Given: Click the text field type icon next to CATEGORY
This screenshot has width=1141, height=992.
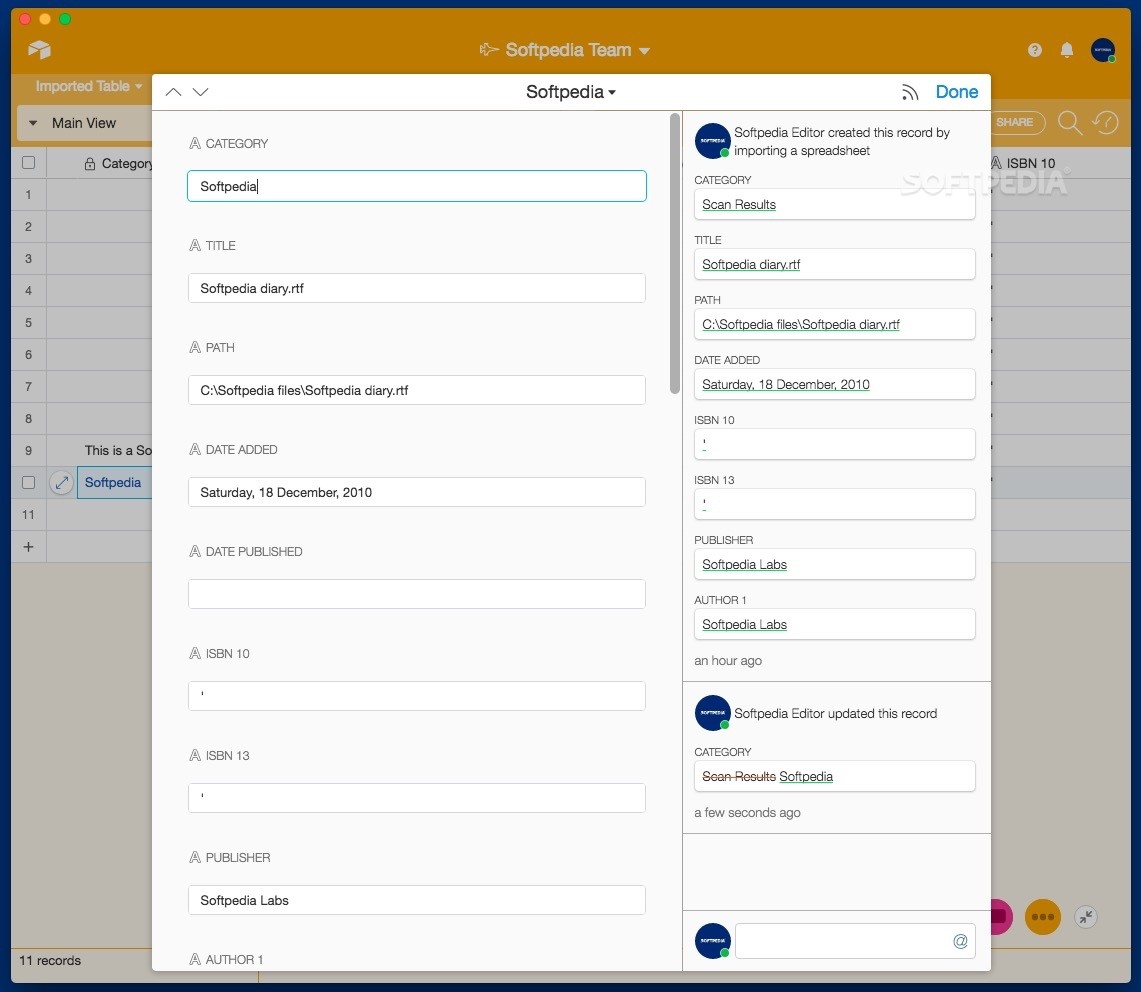Looking at the screenshot, I should tap(195, 143).
